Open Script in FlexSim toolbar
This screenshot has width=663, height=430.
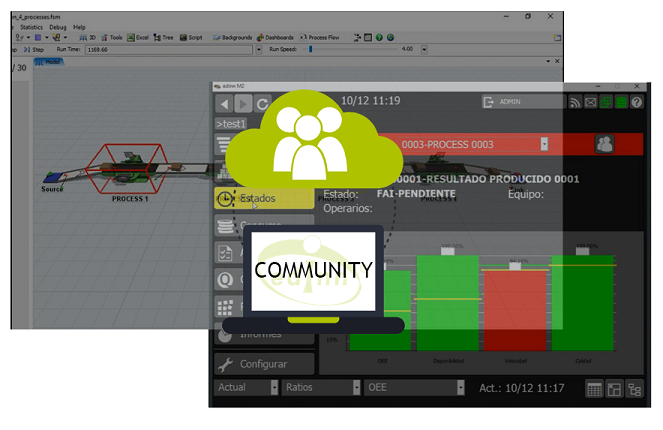point(191,38)
